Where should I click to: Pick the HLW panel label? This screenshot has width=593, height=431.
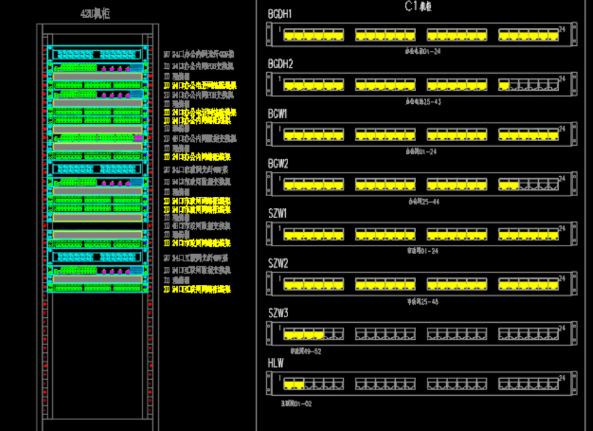(276, 363)
